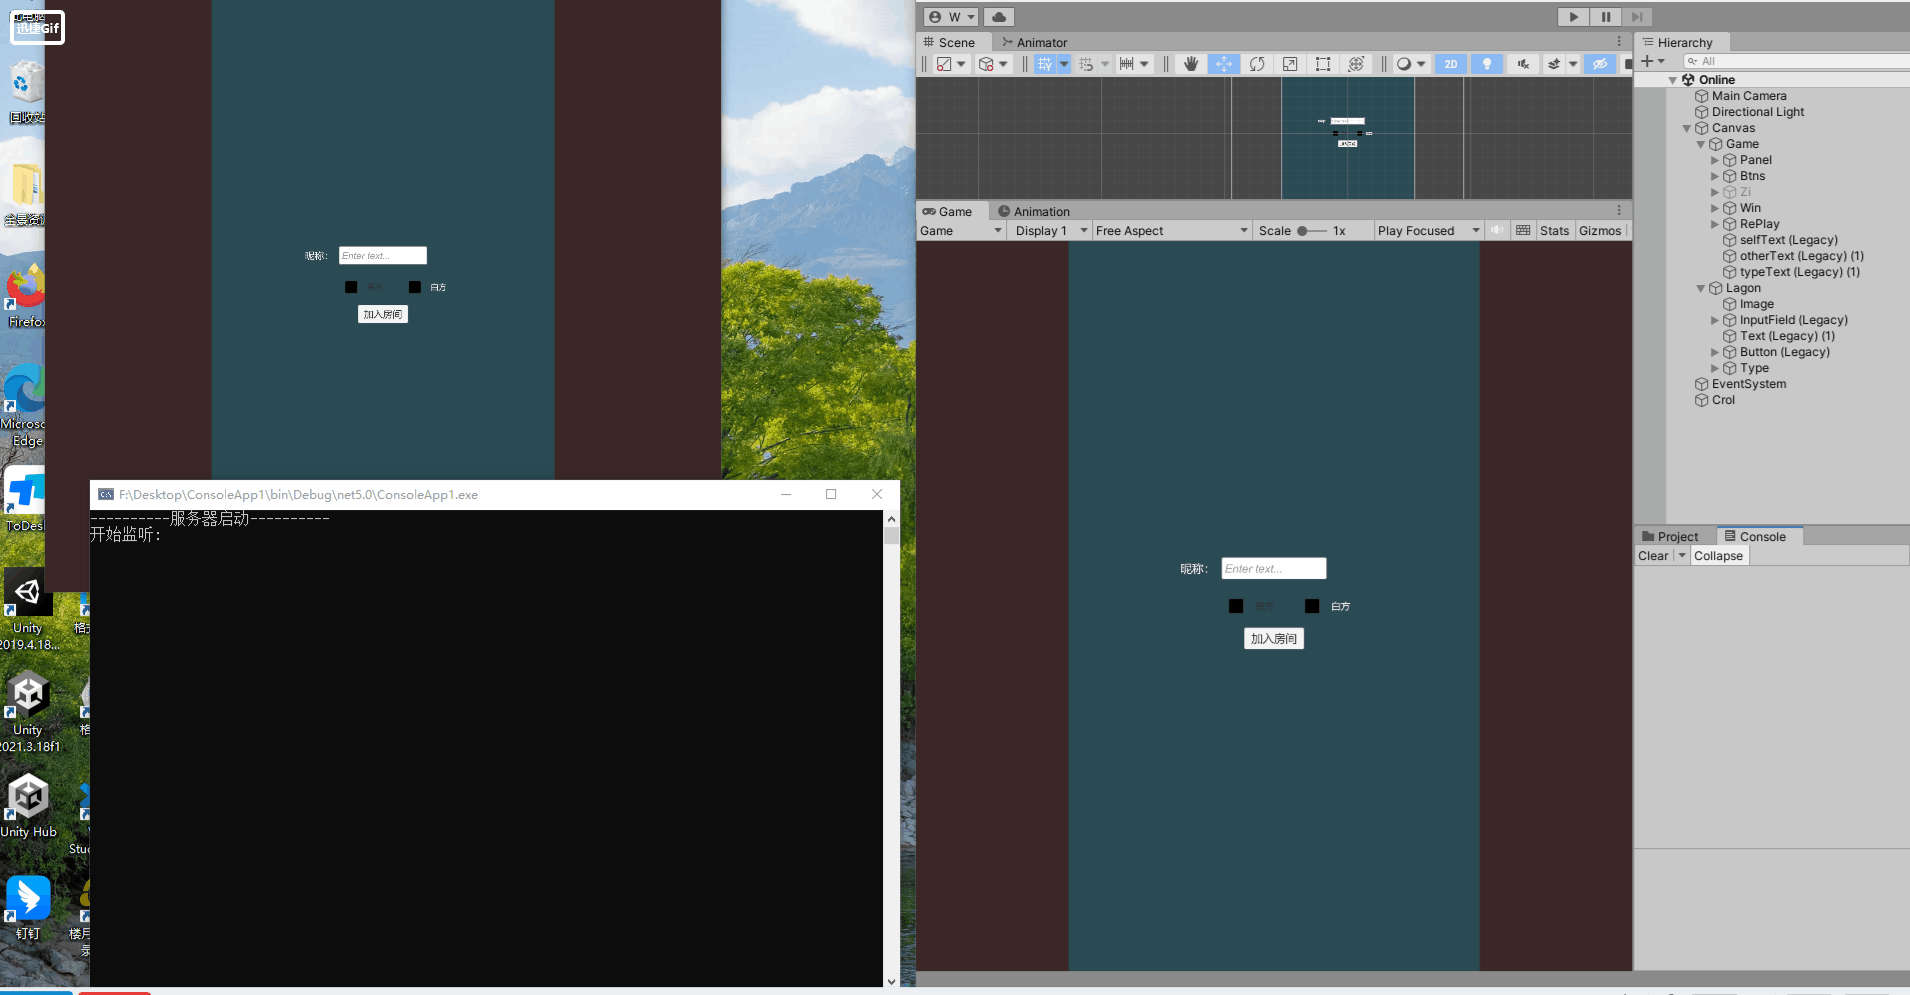This screenshot has width=1910, height=995.
Task: Choose the Rotate tool in Scene toolbar
Action: coord(1257,64)
